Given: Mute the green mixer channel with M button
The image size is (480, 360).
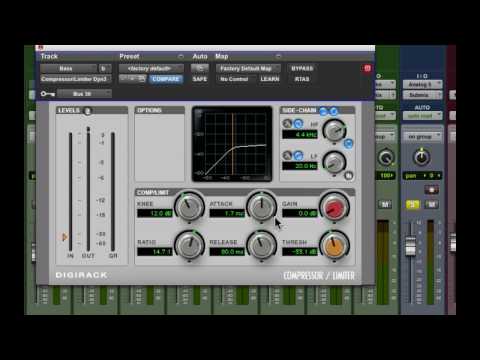Looking at the screenshot, I should 385,204.
